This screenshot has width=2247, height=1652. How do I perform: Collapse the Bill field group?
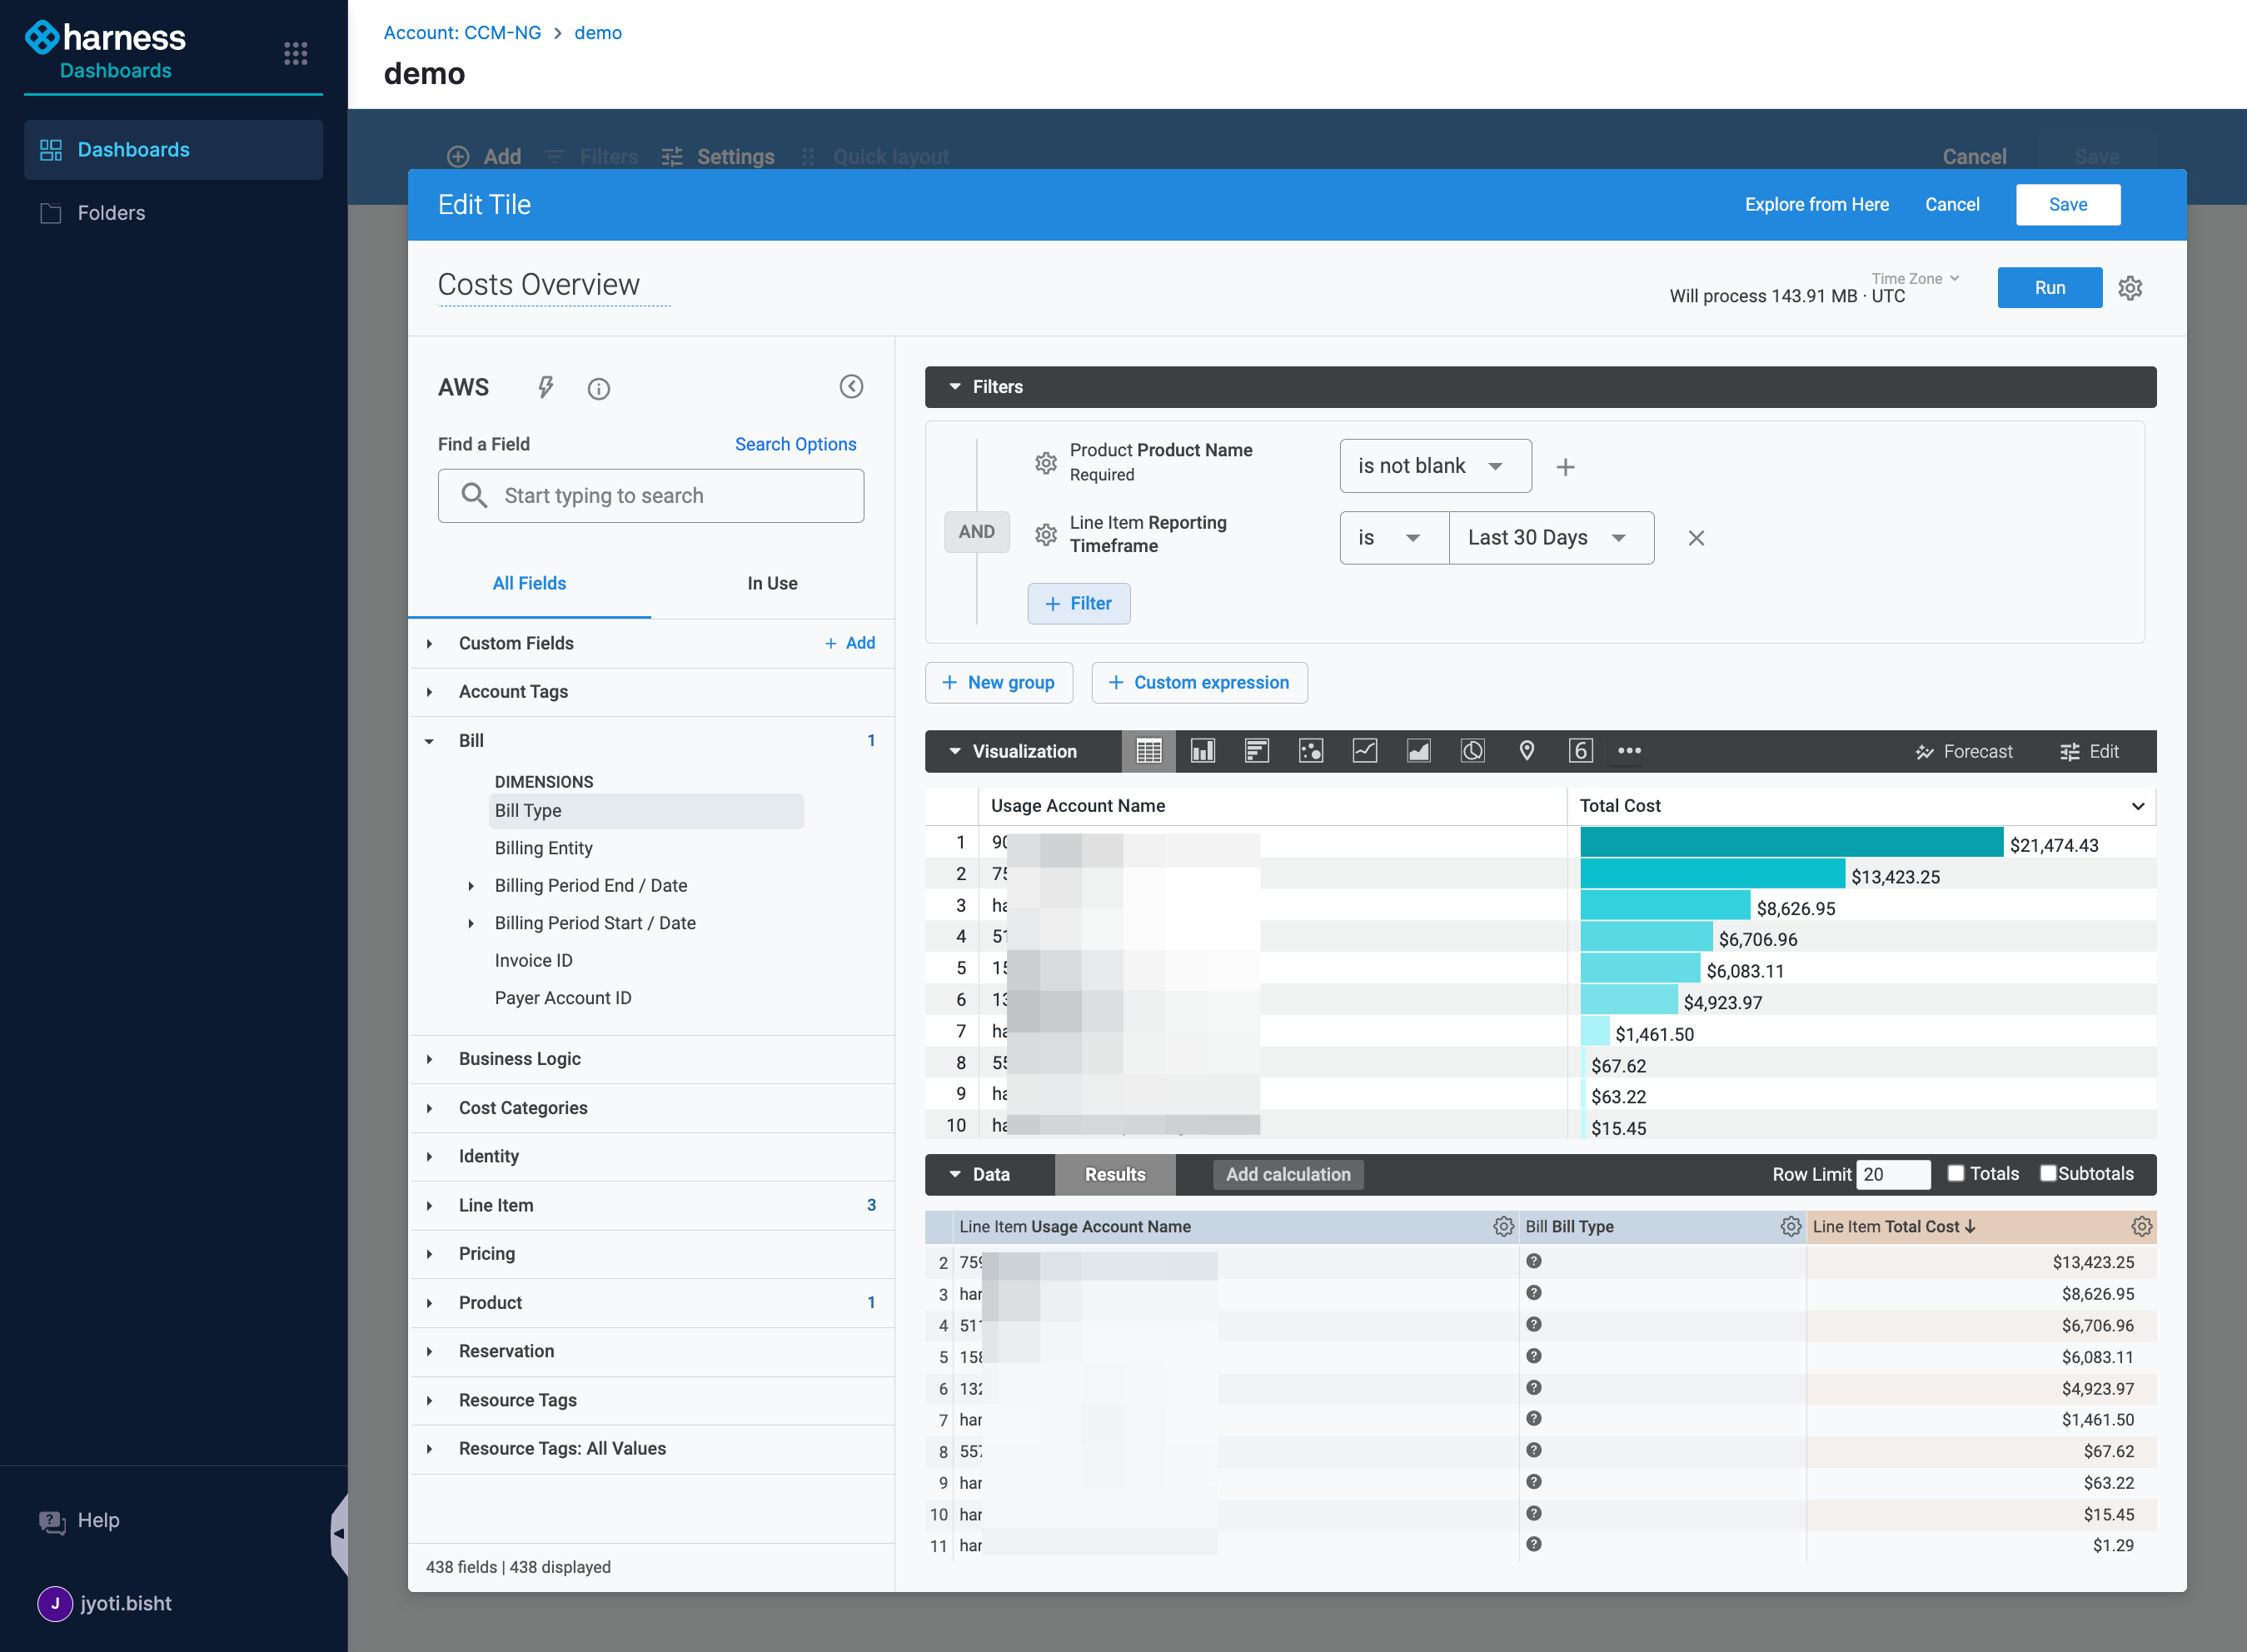point(651,741)
